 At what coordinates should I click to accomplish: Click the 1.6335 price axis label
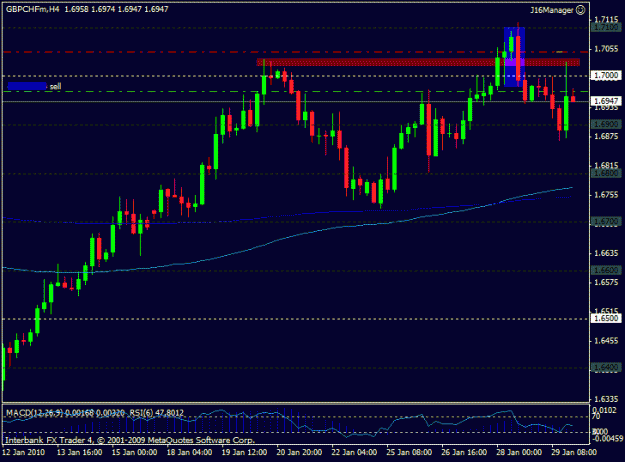(x=606, y=399)
